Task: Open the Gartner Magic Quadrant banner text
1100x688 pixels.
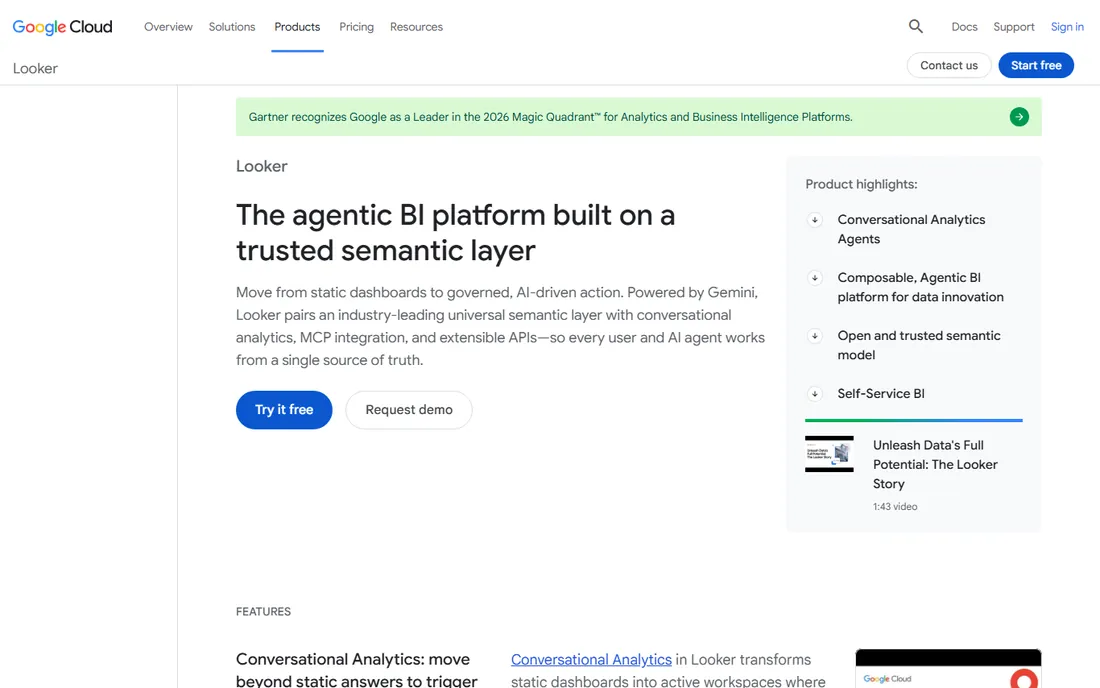Action: (x=550, y=117)
